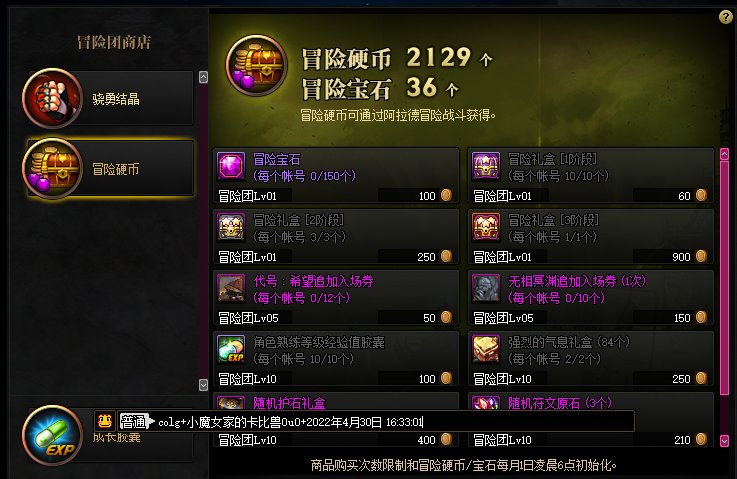The height and width of the screenshot is (479, 737).
Task: Select the 冒险宝石 gem item icon
Action: tap(231, 166)
